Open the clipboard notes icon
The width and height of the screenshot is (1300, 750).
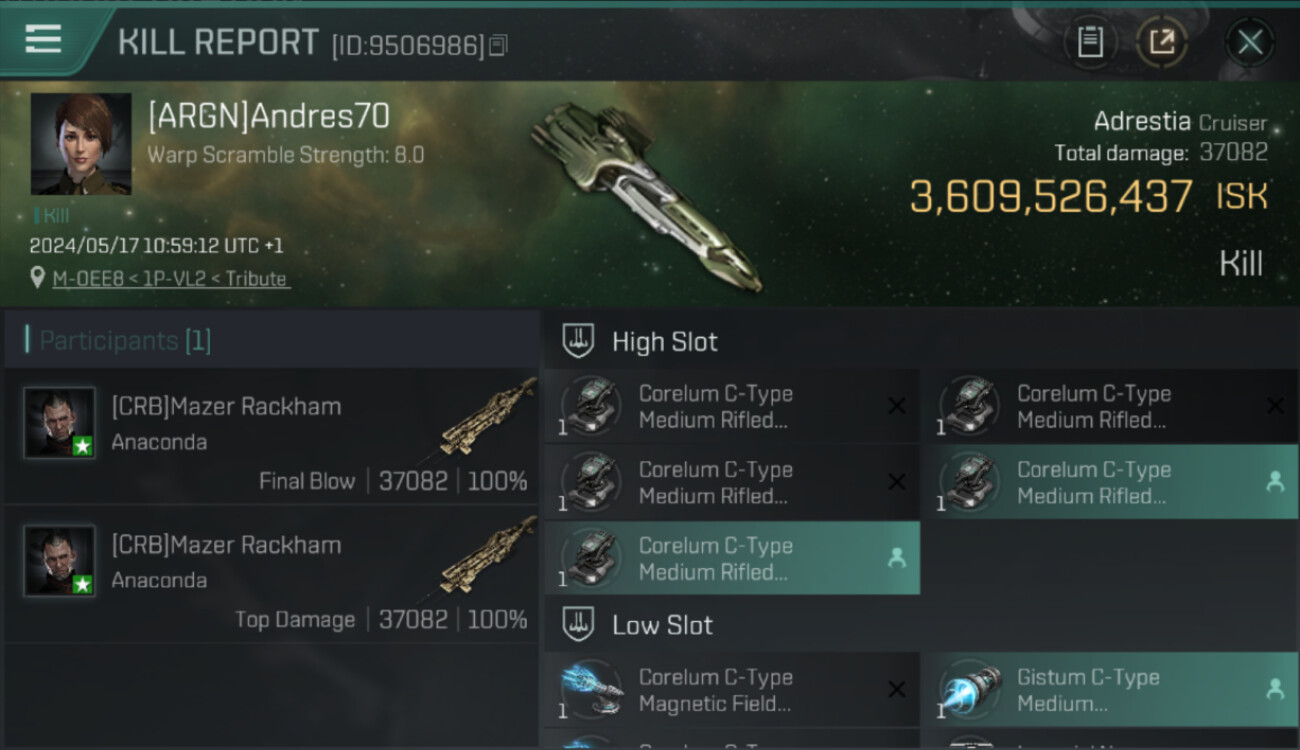[x=1090, y=43]
